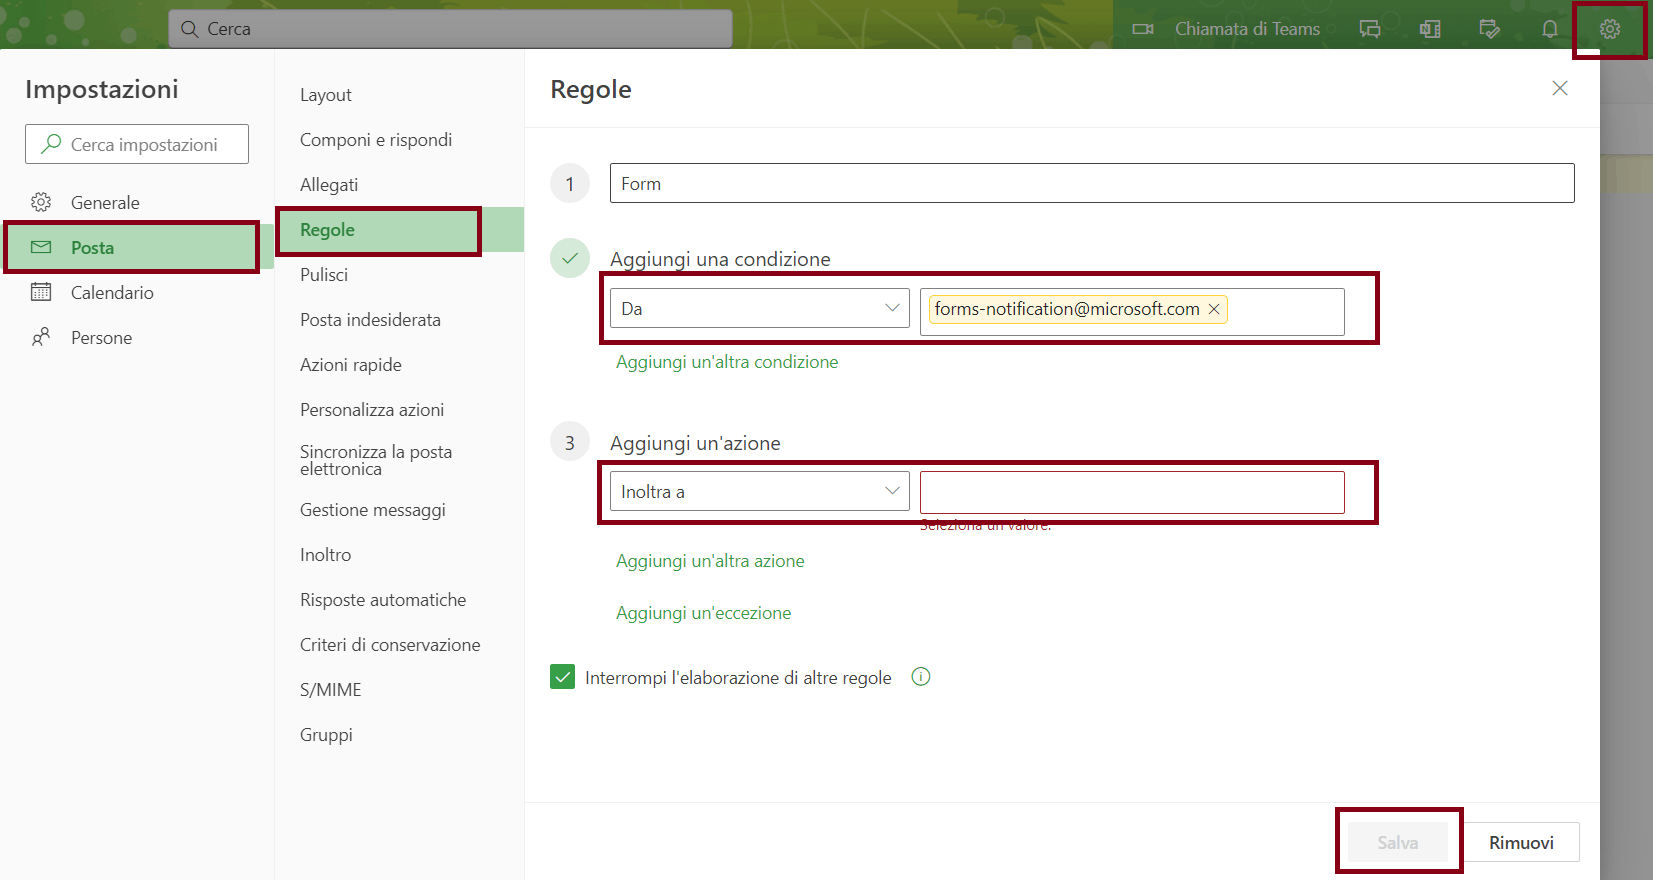Screen dimensions: 1653x880
Task: Click Aggiungi un'altra condizione link
Action: [x=727, y=362]
